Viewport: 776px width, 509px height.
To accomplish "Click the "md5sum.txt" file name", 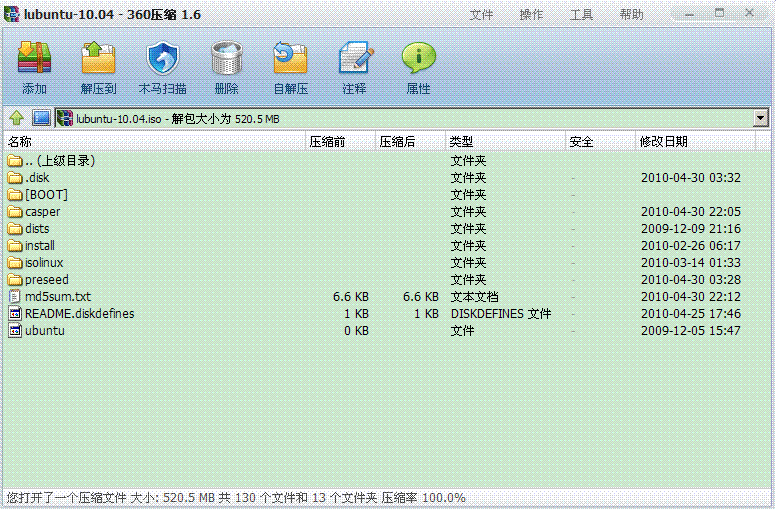I will point(58,297).
